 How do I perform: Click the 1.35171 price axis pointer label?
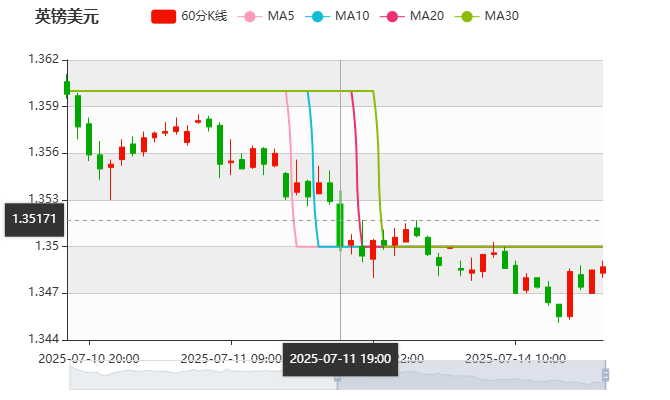(x=34, y=218)
